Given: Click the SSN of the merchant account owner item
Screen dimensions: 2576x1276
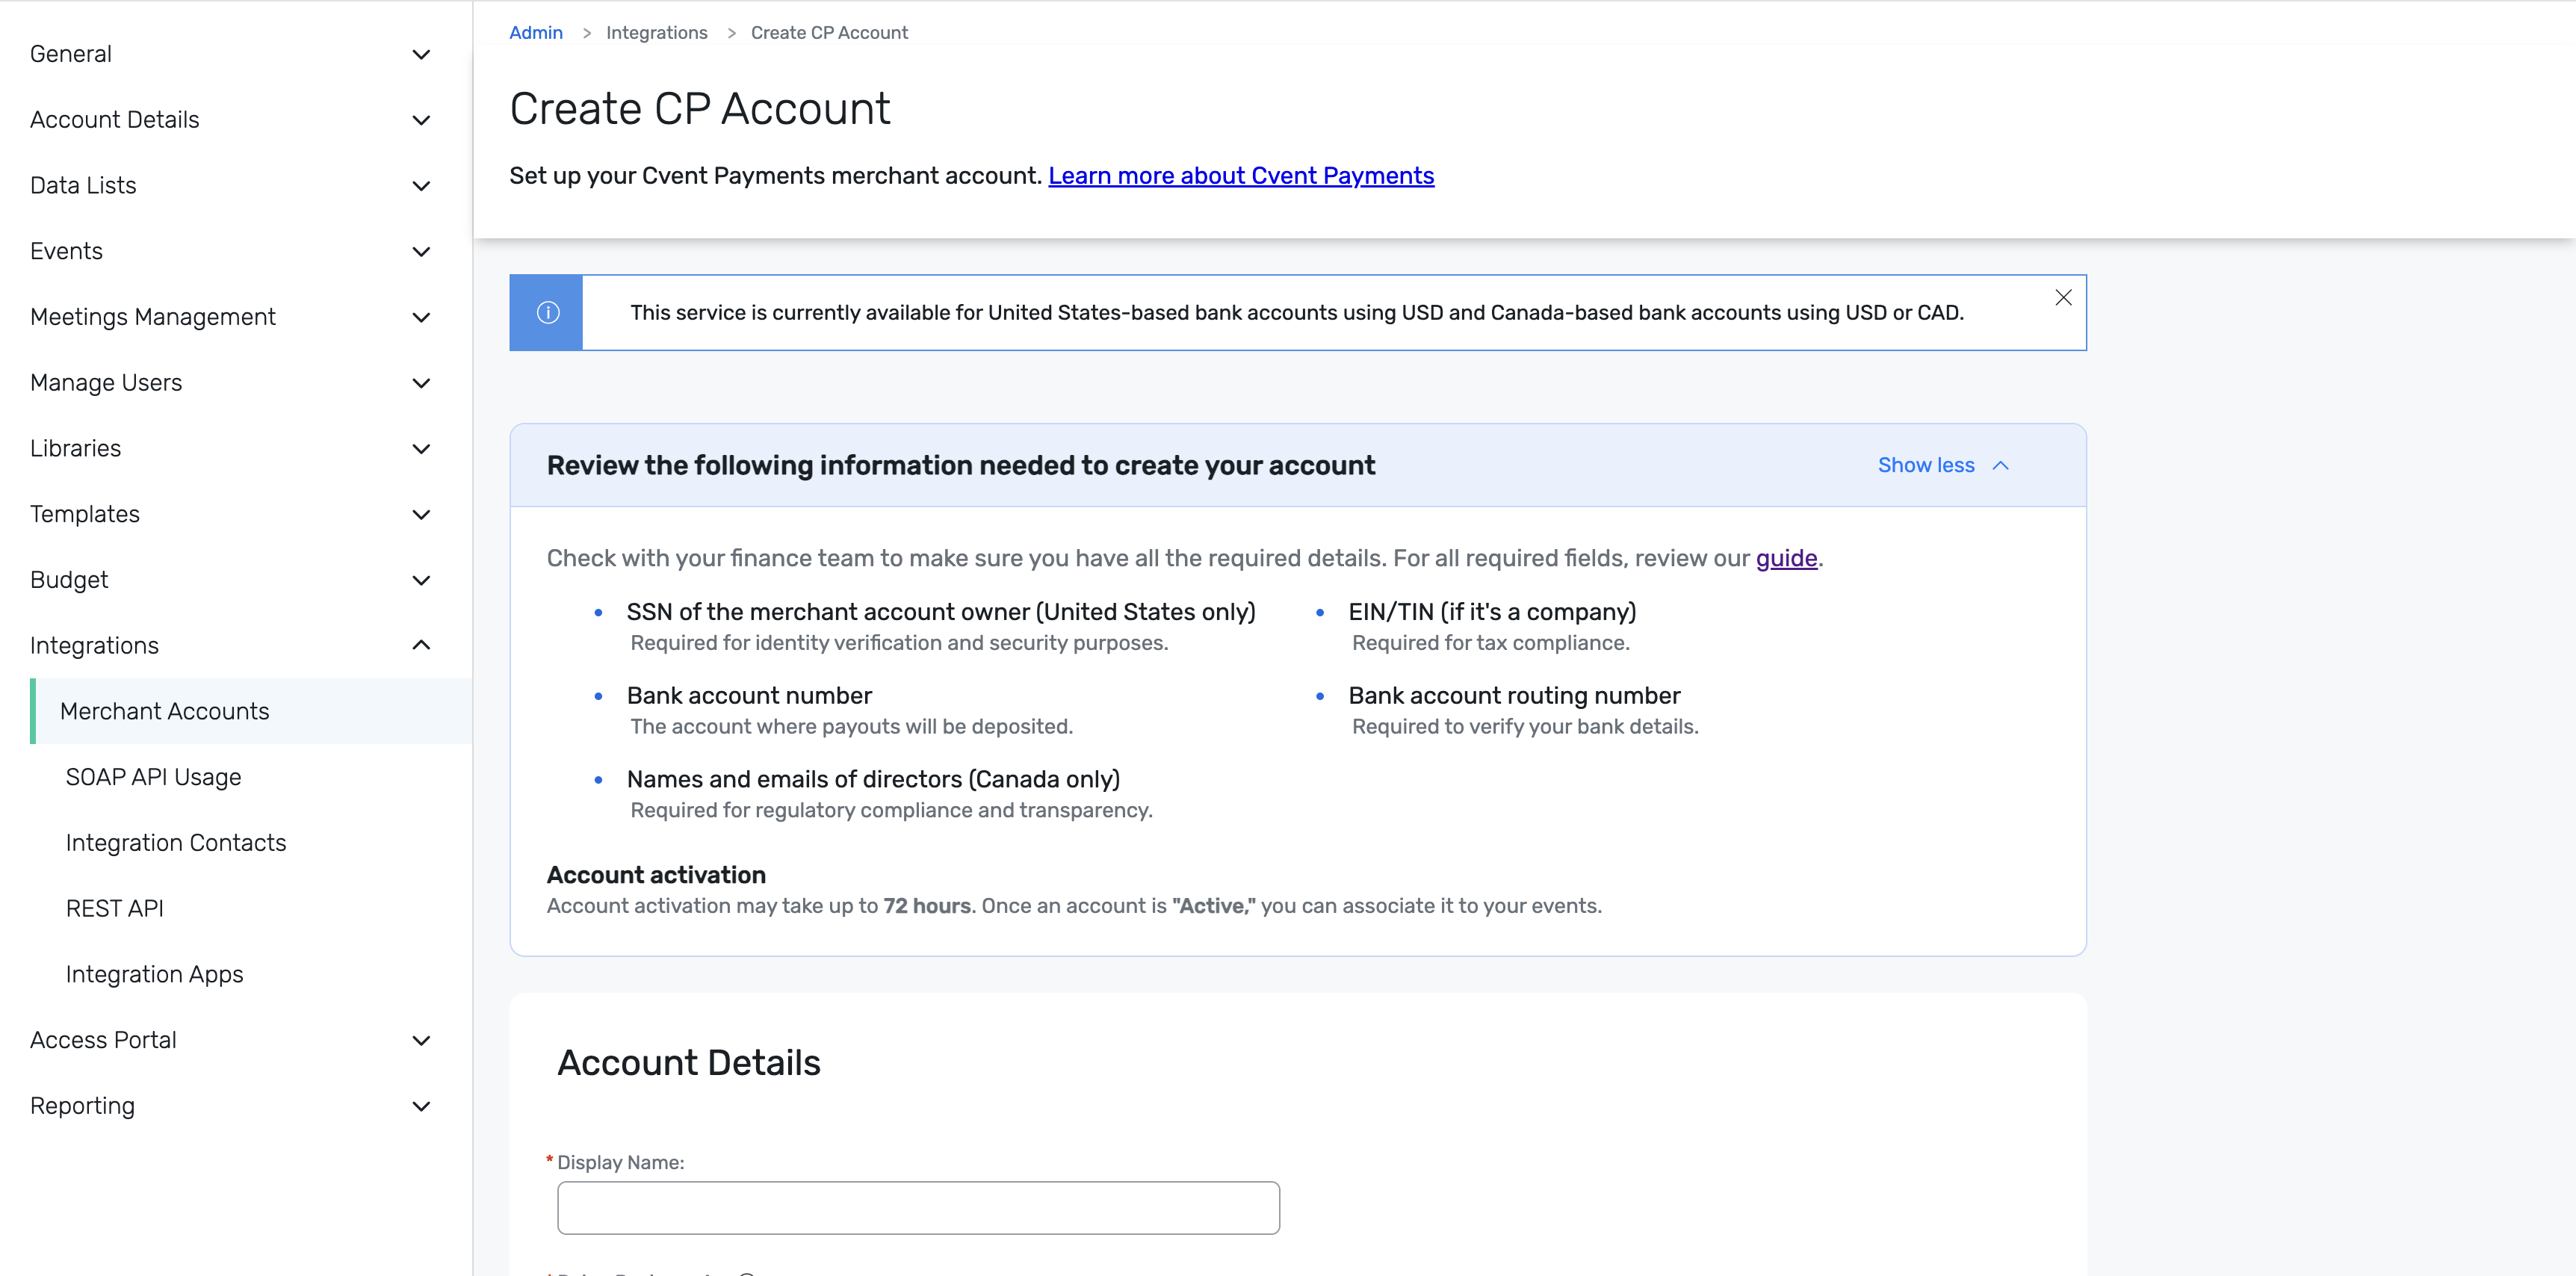Looking at the screenshot, I should pyautogui.click(x=940, y=612).
